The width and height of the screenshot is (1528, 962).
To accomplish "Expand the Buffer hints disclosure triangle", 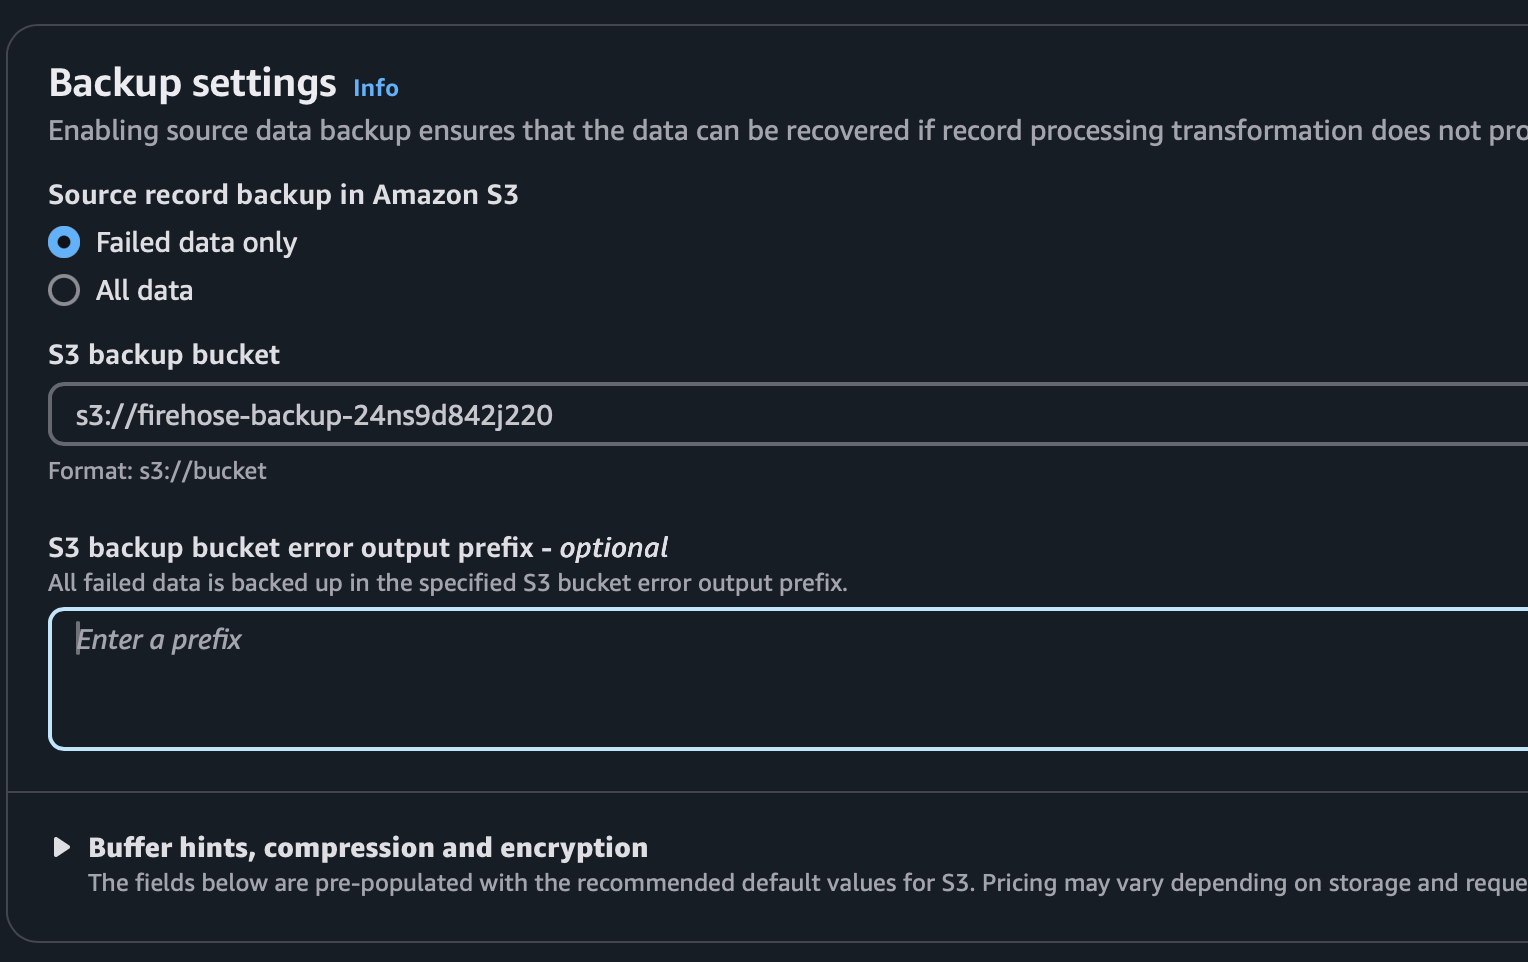I will 62,847.
